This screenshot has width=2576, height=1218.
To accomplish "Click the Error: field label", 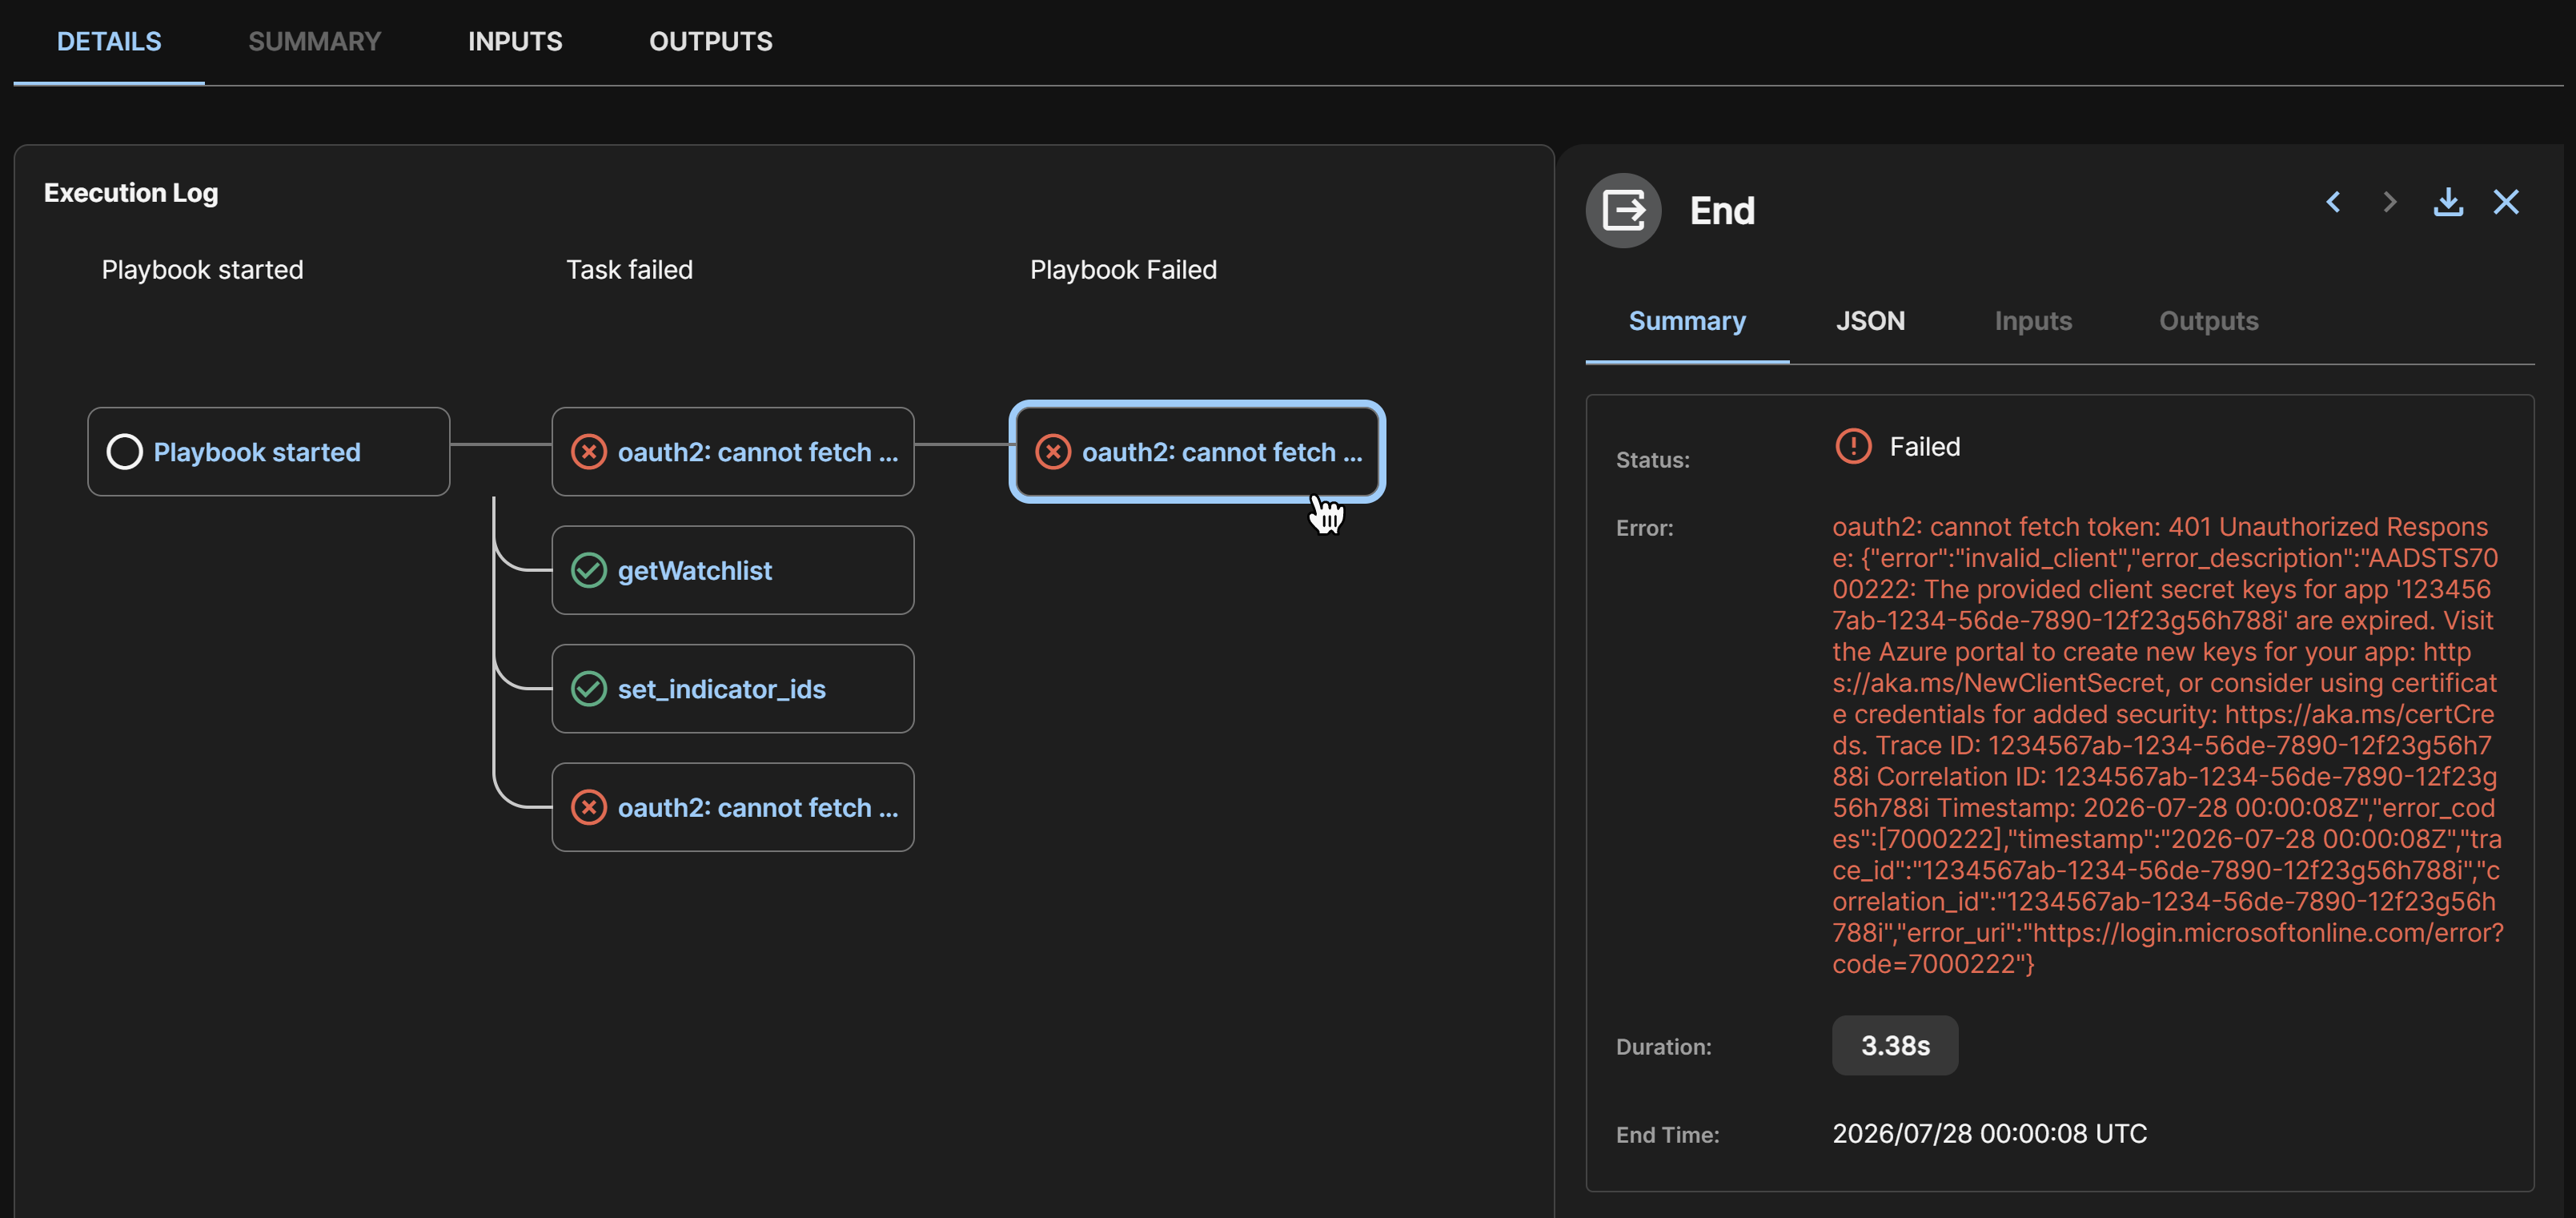I will (1644, 528).
